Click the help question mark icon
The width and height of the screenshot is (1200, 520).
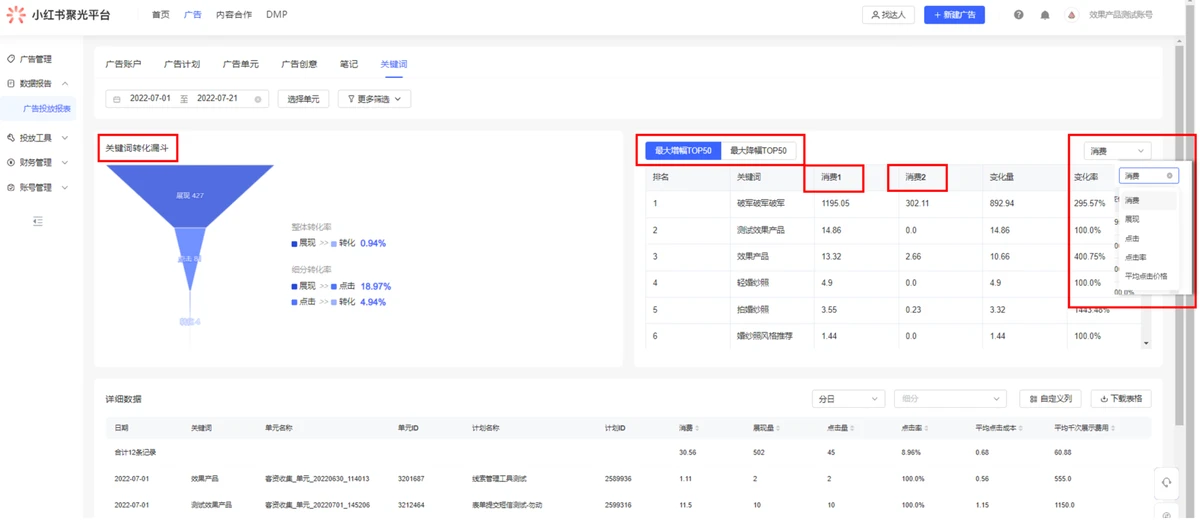click(1019, 15)
